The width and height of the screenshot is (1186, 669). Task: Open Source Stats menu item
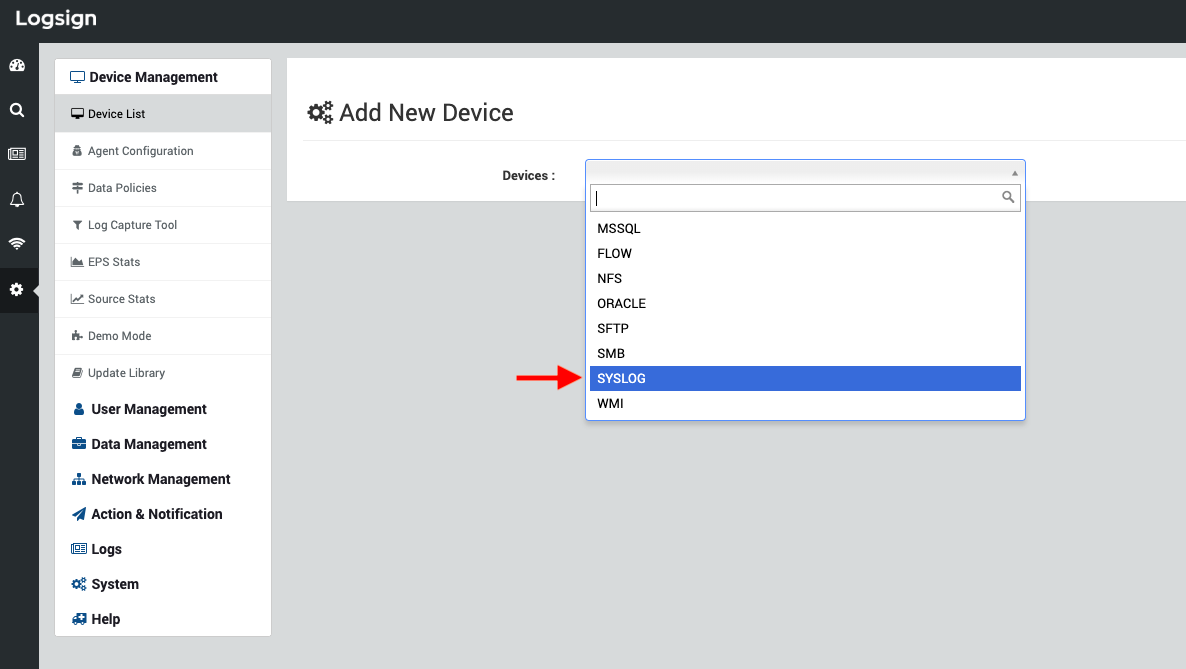pos(163,299)
